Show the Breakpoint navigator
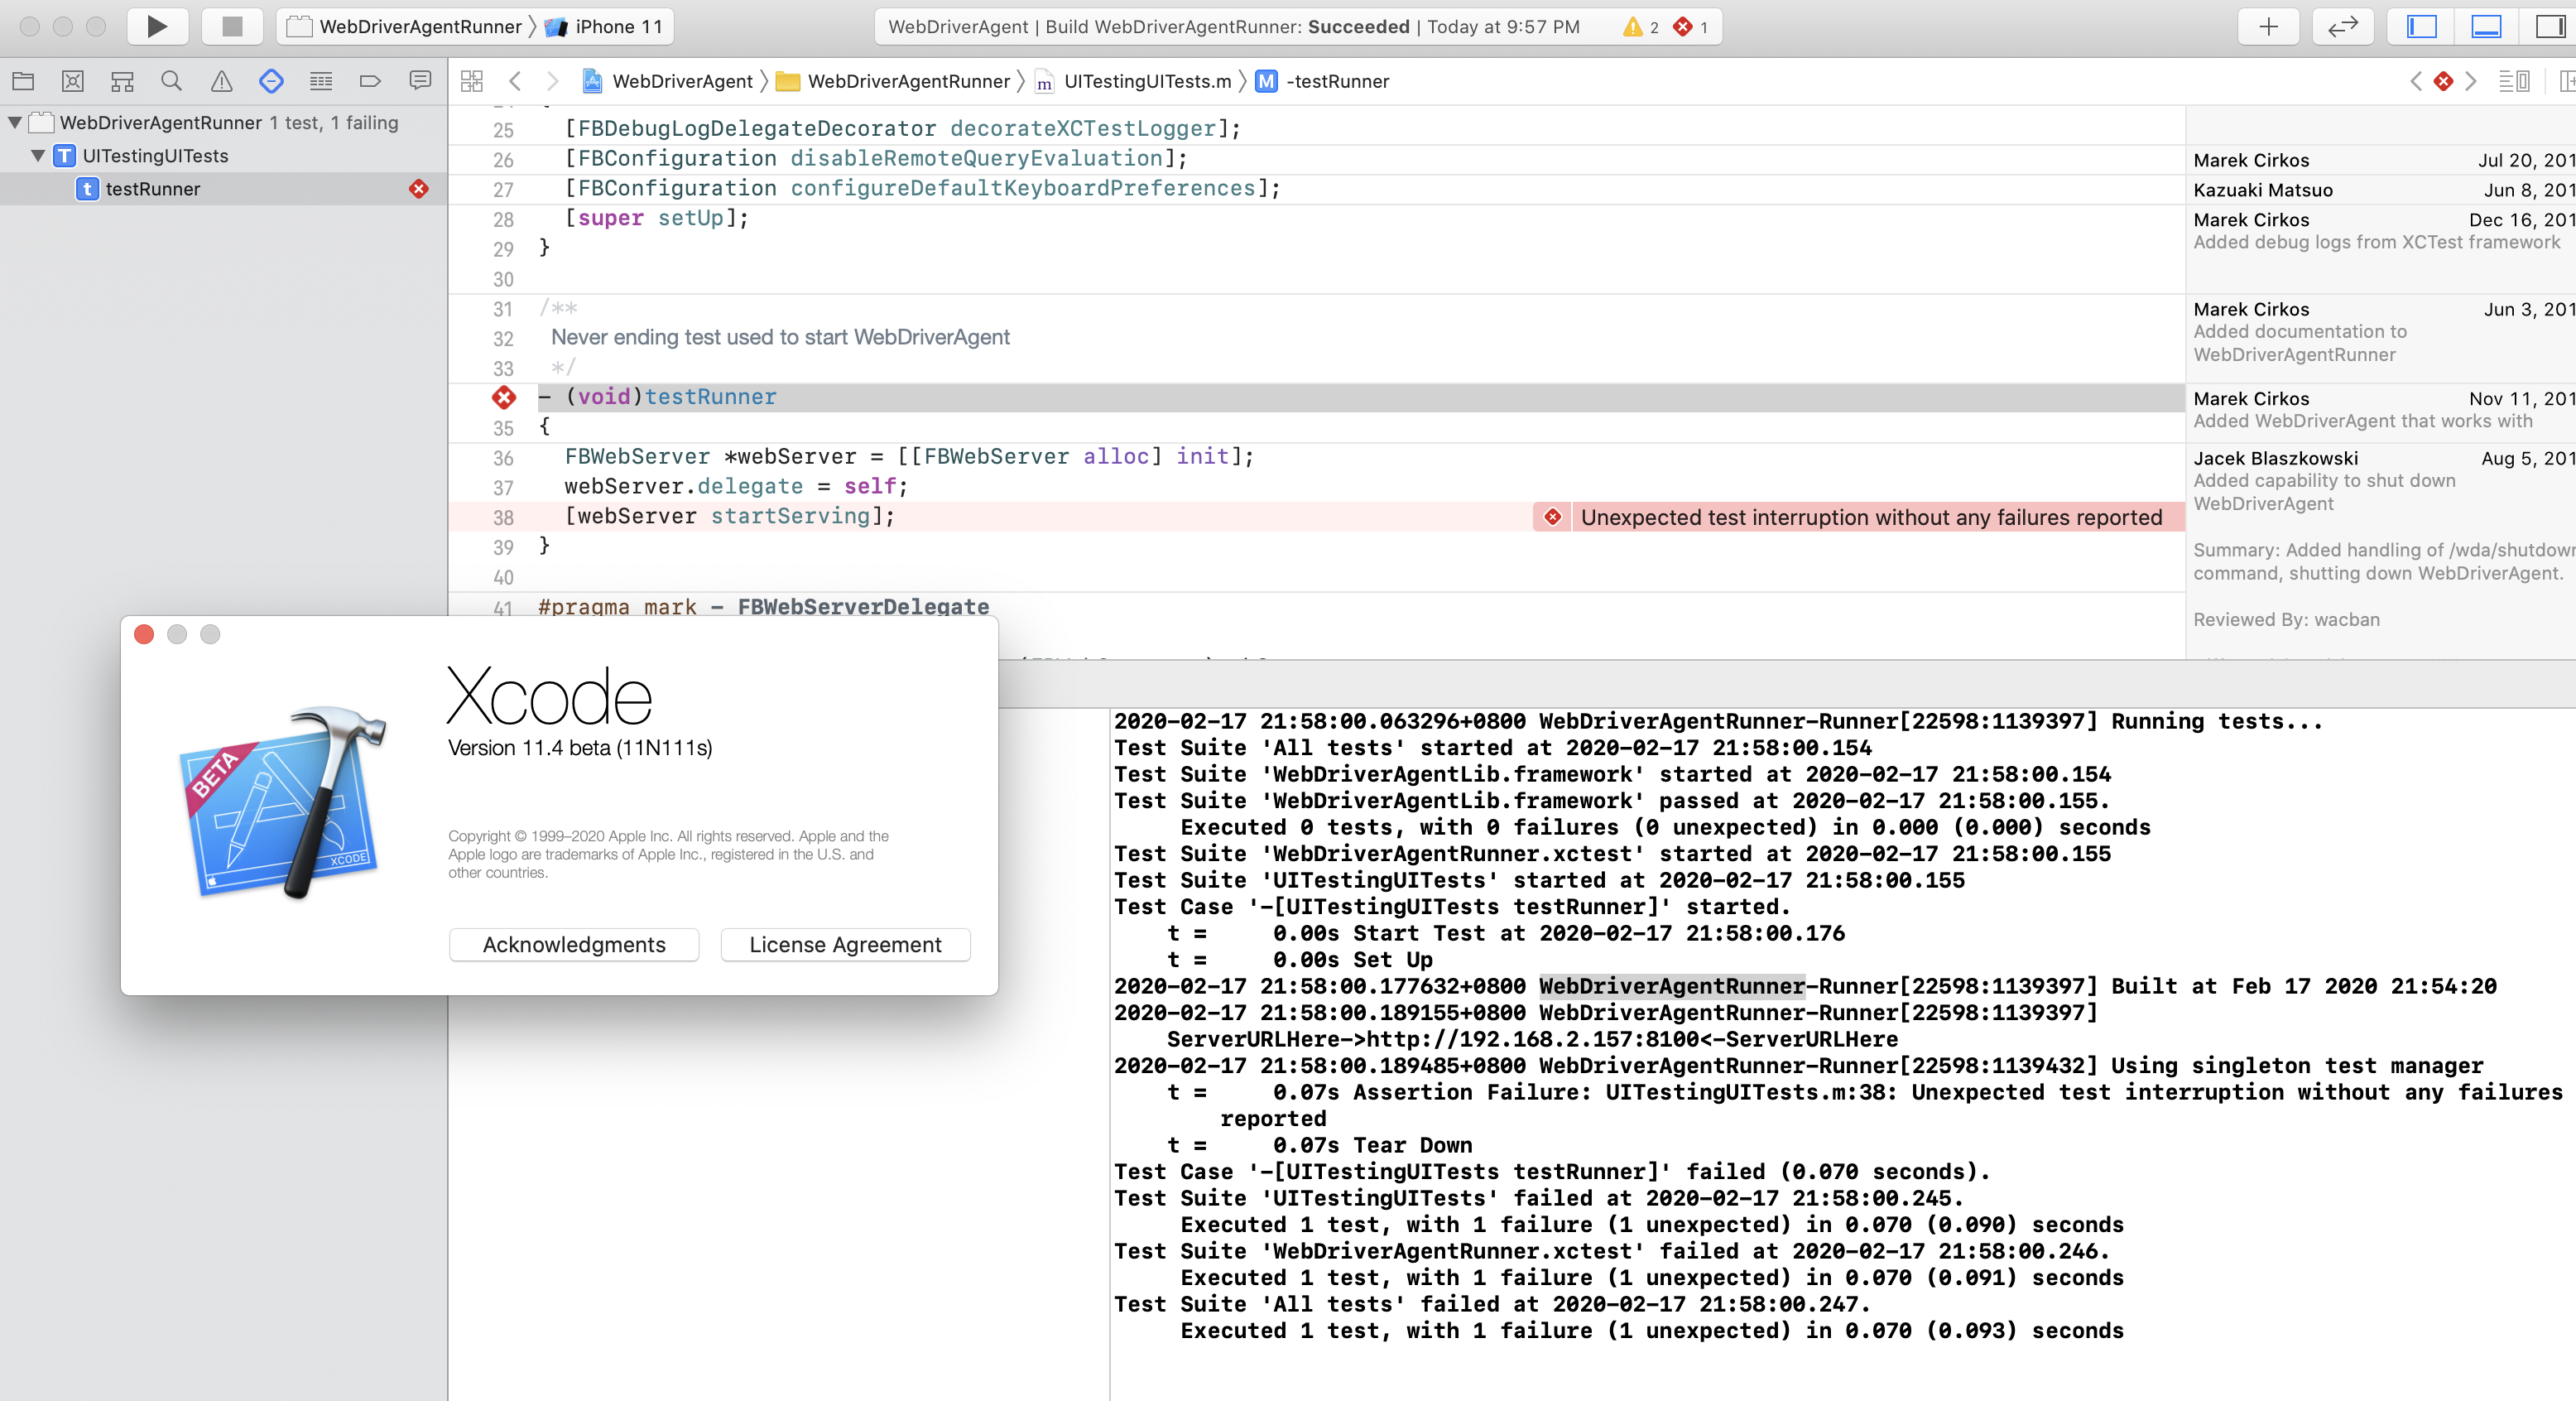This screenshot has width=2576, height=1401. click(x=370, y=81)
